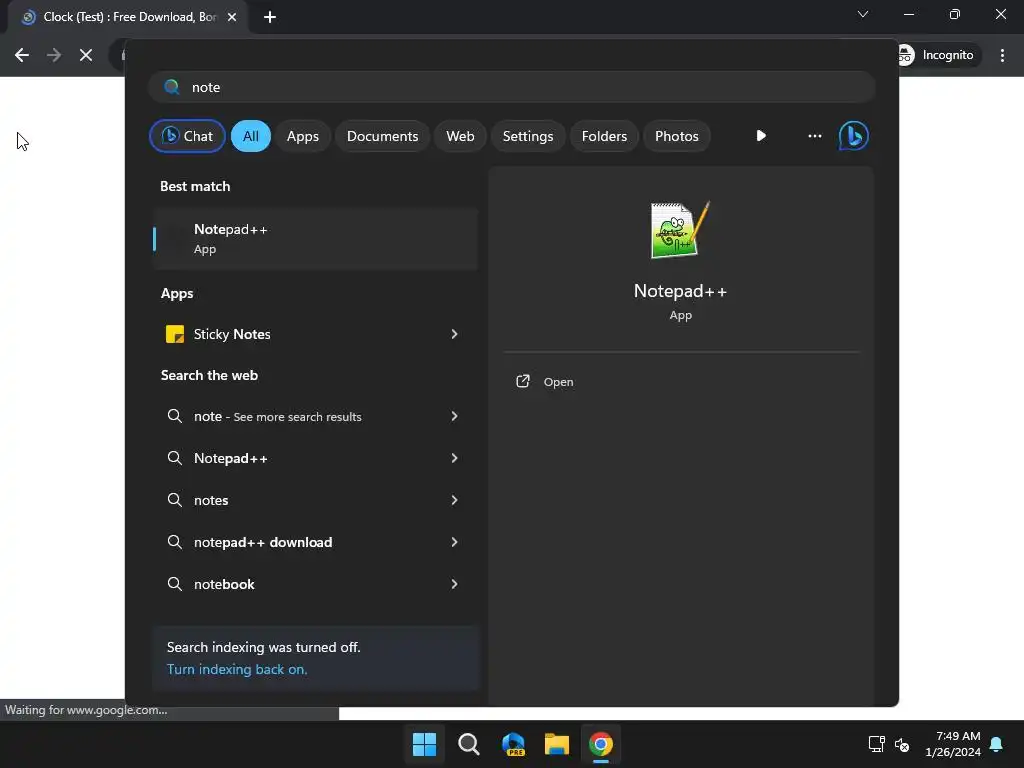Filter search results by Documents
The image size is (1024, 768).
pos(382,136)
